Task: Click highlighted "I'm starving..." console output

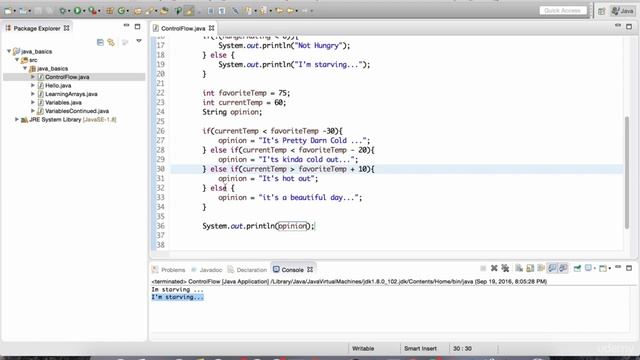Action: pos(178,297)
